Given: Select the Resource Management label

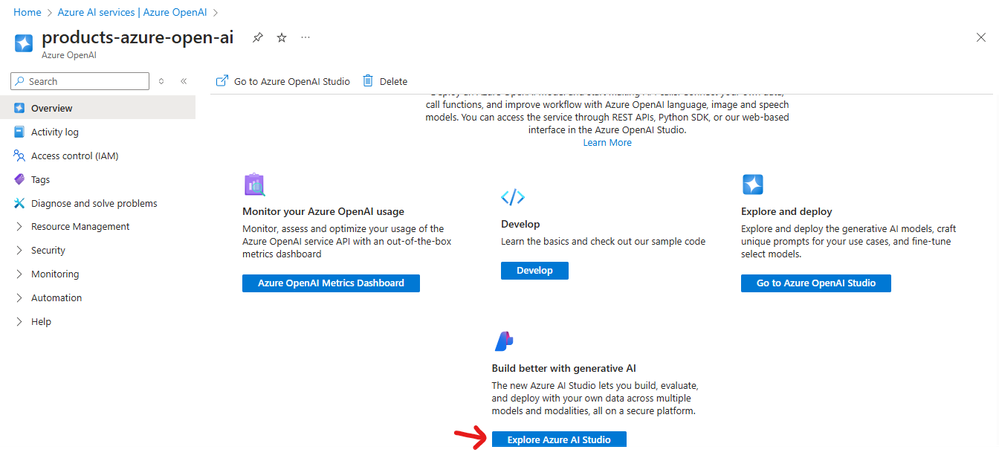Looking at the screenshot, I should click(x=80, y=226).
